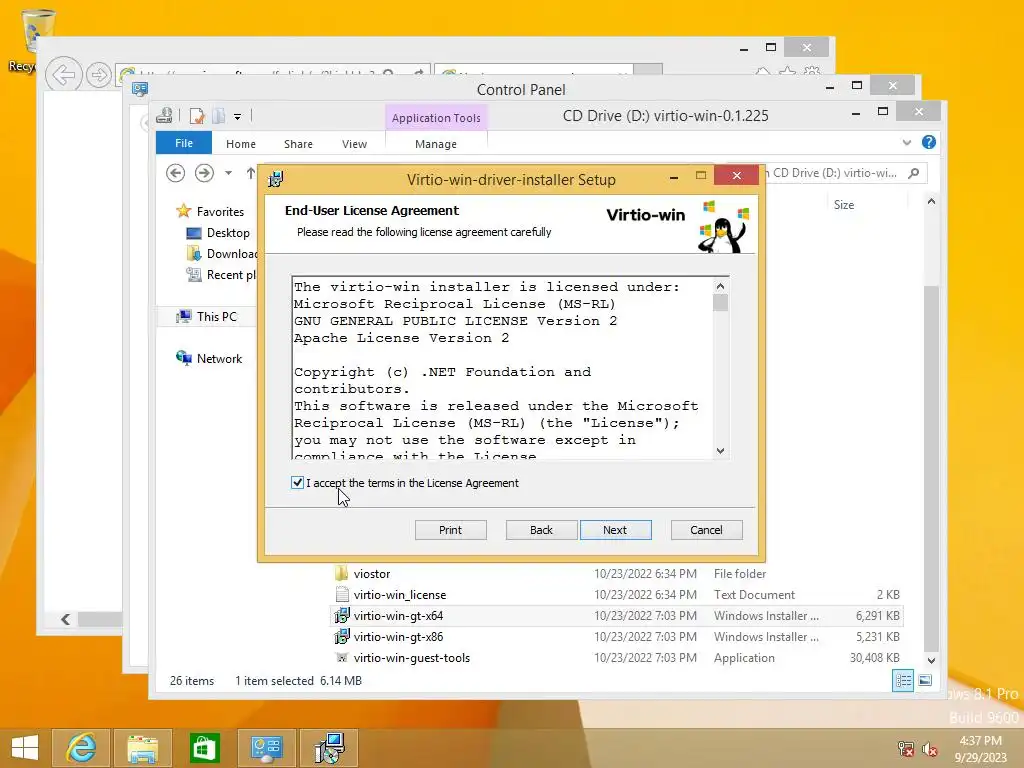Go up one folder level in Explorer
Screen dimensions: 1024x768
pos(251,173)
